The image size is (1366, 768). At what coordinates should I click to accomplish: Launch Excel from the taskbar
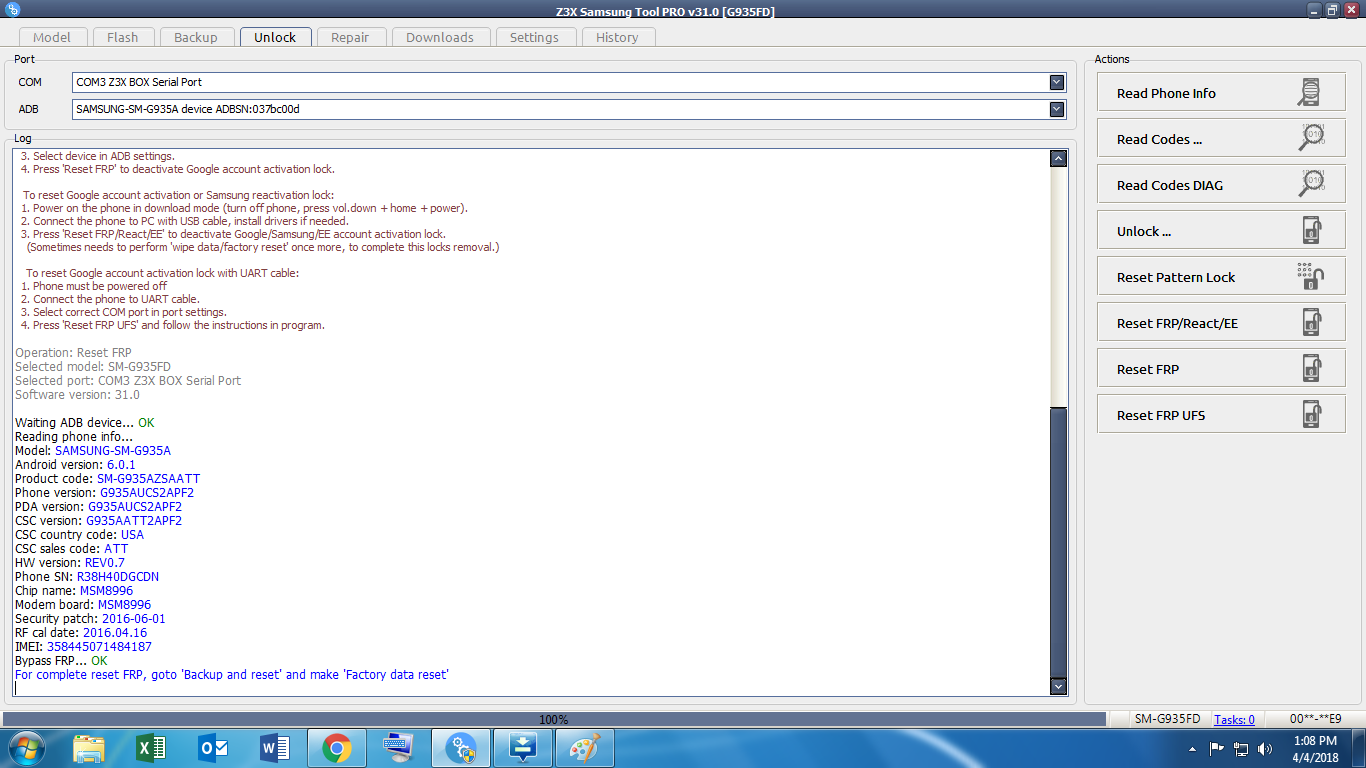point(151,748)
